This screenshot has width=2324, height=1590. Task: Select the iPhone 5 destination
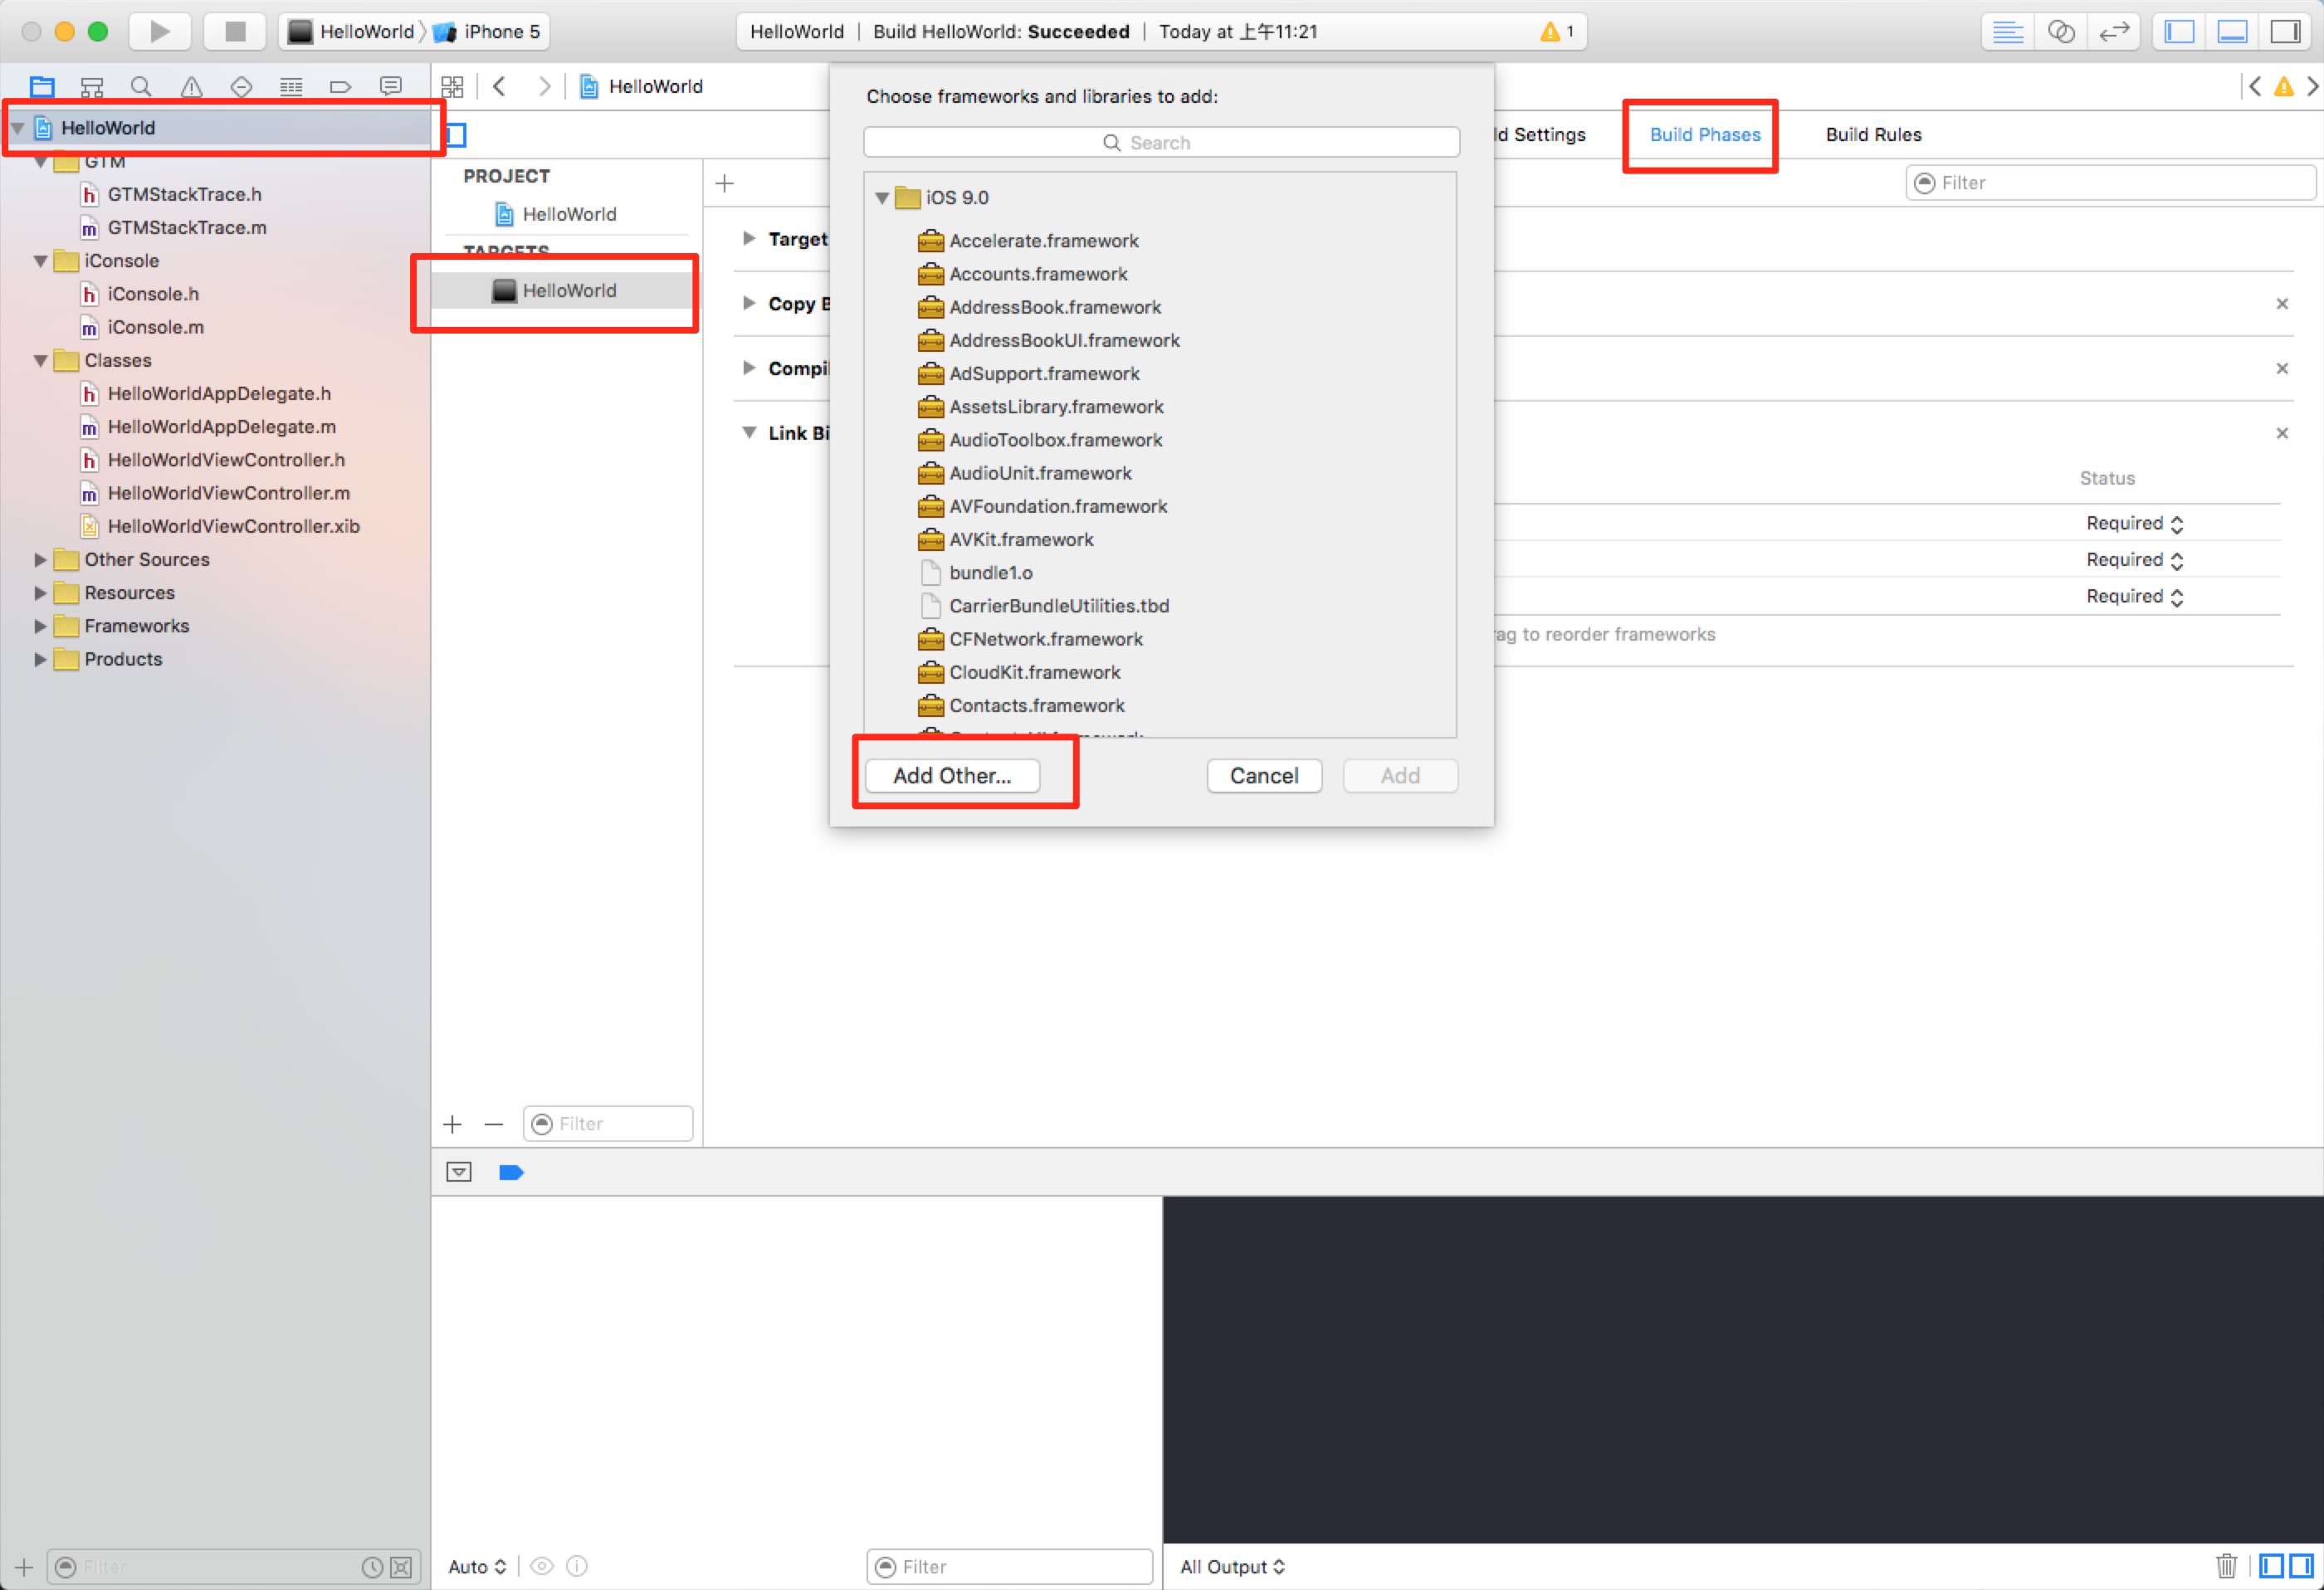click(x=489, y=31)
